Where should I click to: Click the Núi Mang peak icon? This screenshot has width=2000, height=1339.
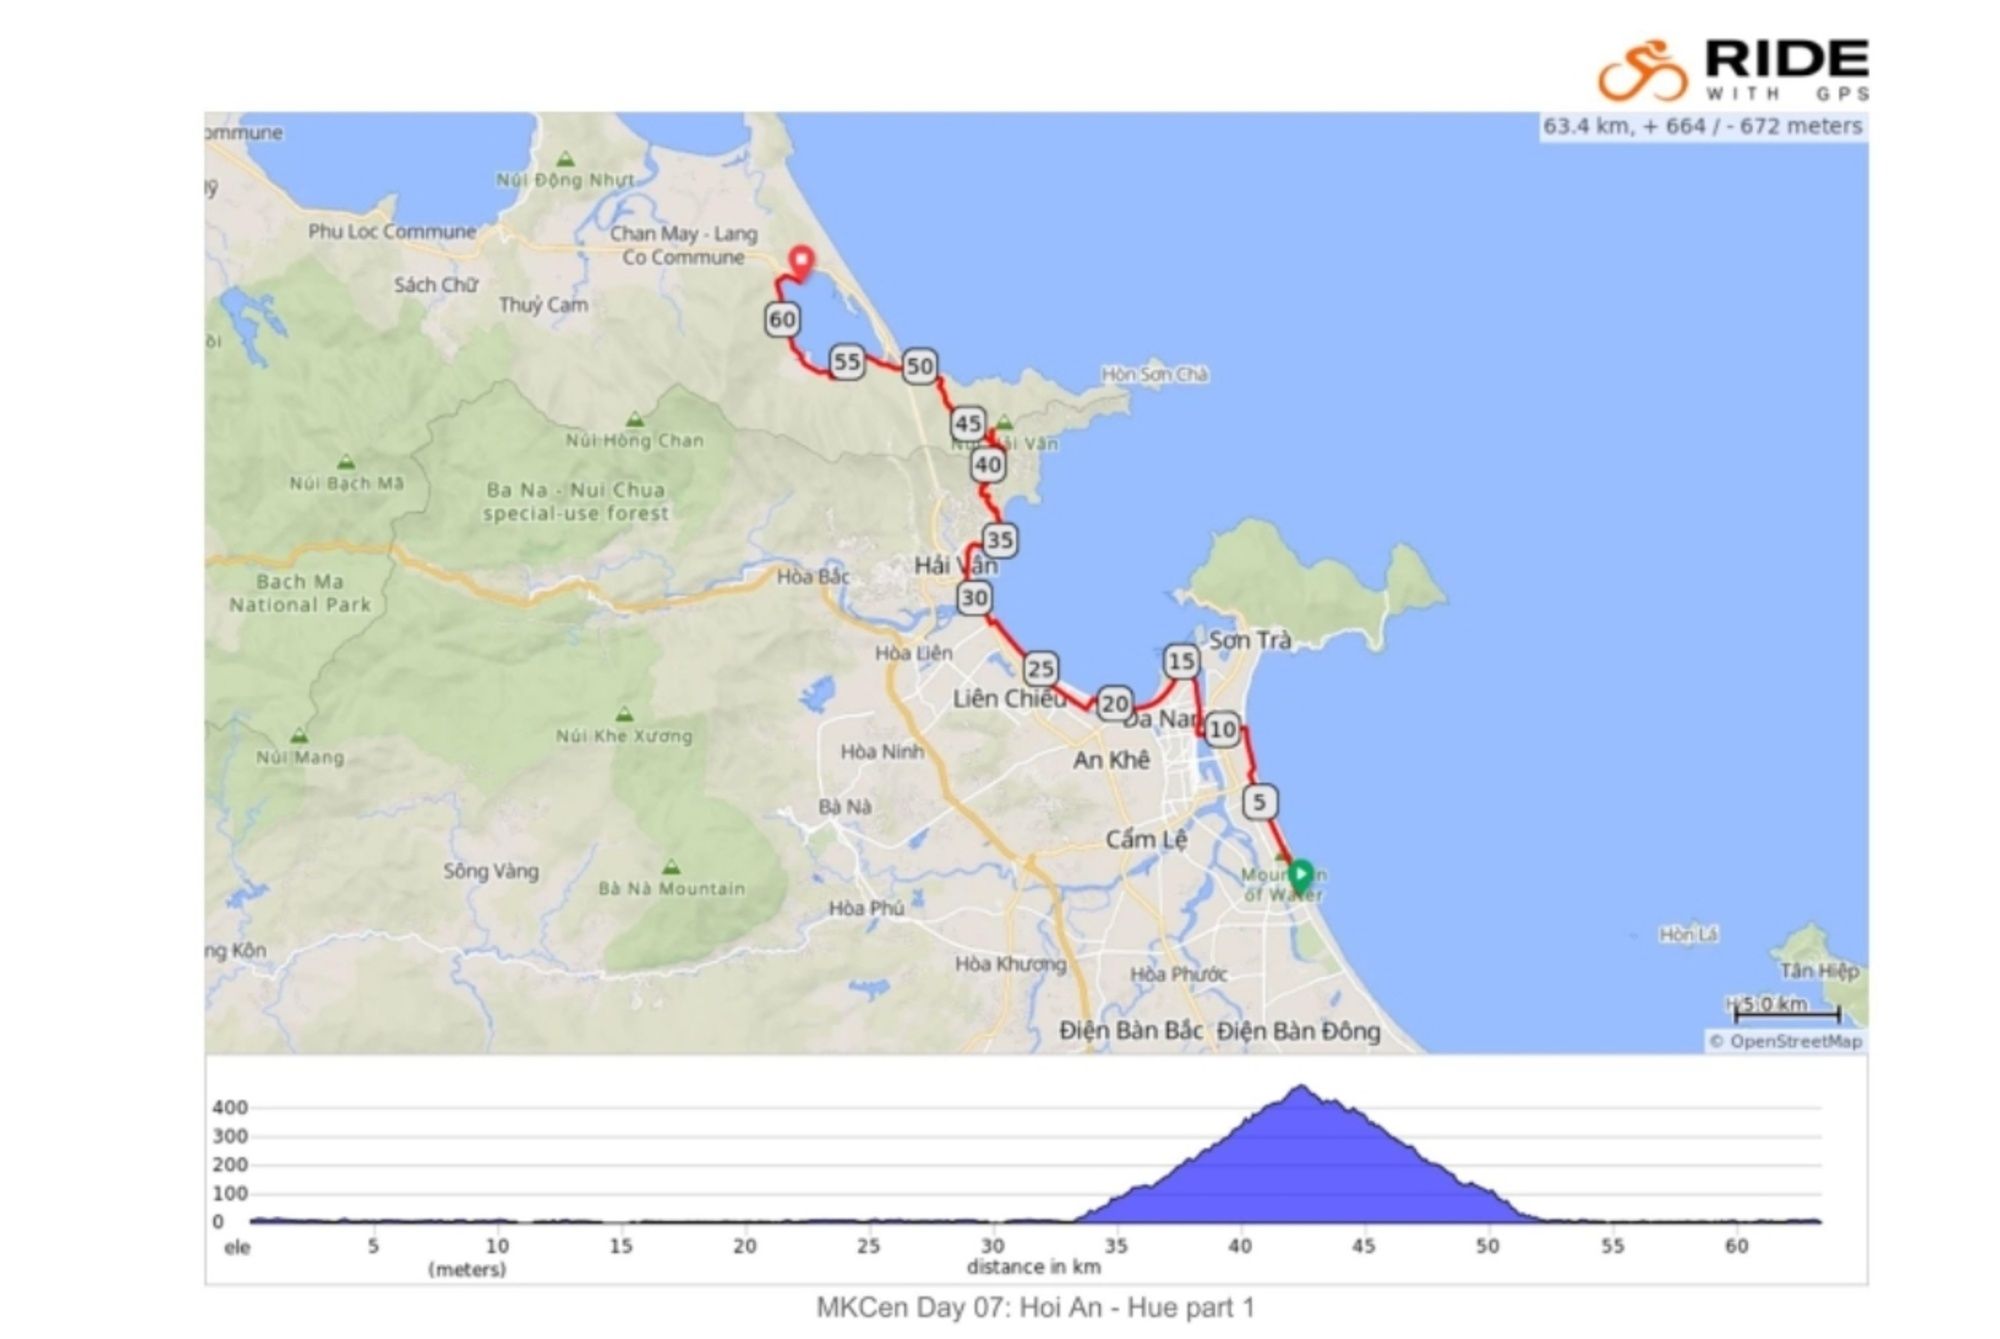(299, 736)
